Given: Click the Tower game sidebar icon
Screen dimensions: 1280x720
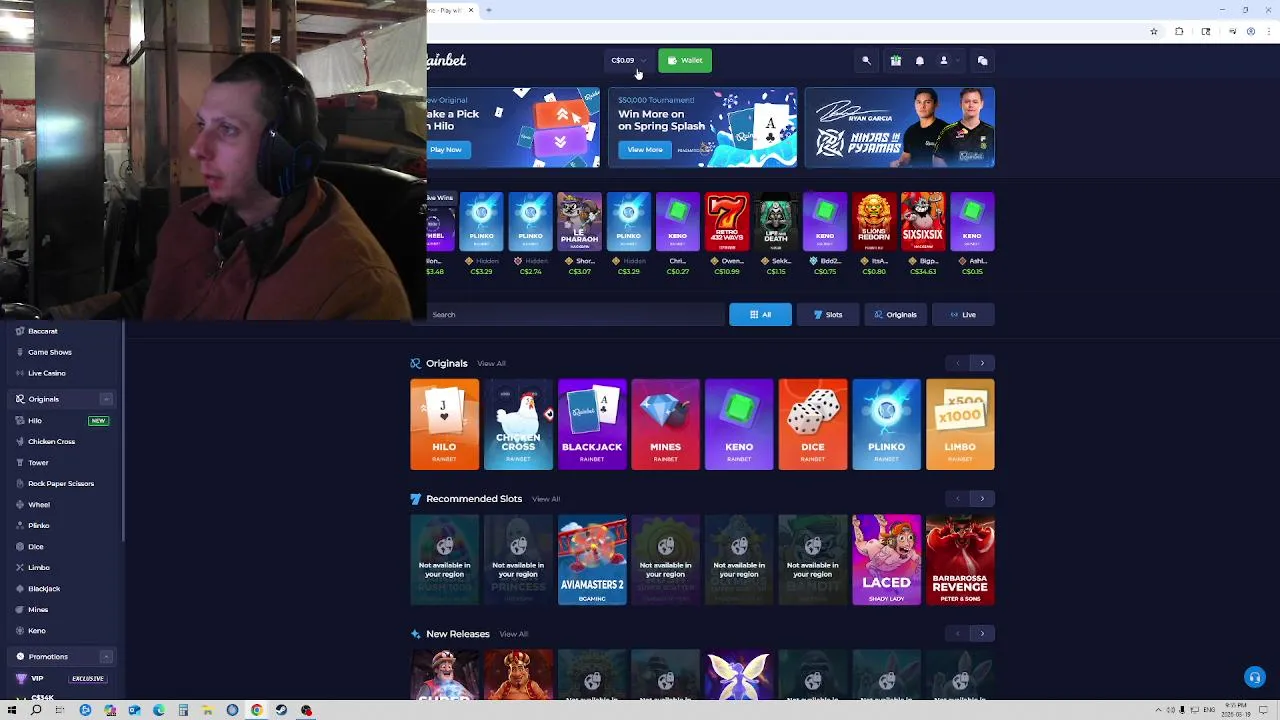Looking at the screenshot, I should pyautogui.click(x=20, y=463).
